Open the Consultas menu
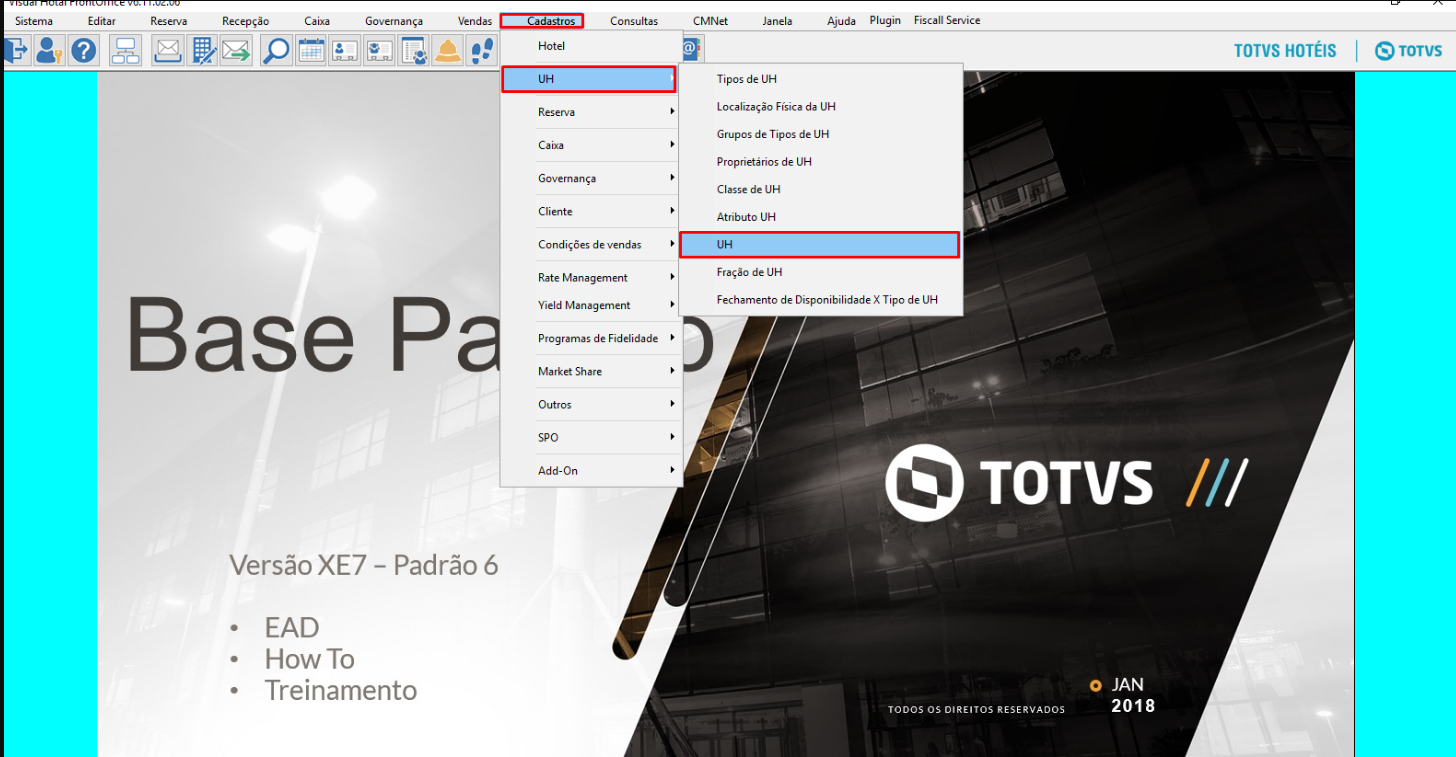The height and width of the screenshot is (757, 1456). click(x=634, y=21)
